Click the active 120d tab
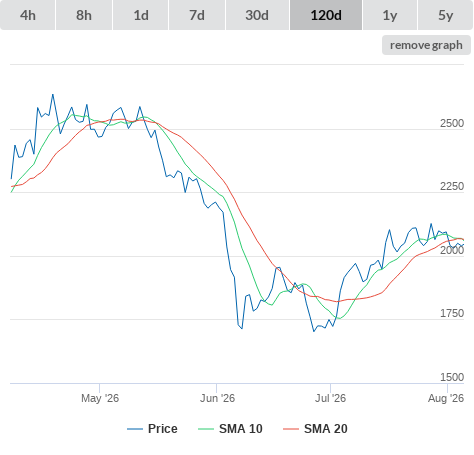This screenshot has height=455, width=474. pyautogui.click(x=326, y=15)
